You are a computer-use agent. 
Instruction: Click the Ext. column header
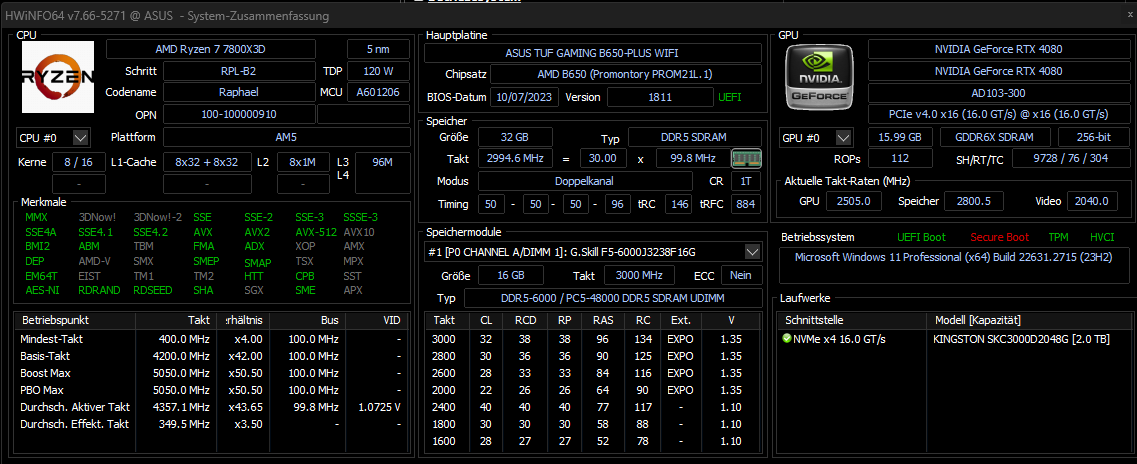pyautogui.click(x=680, y=320)
